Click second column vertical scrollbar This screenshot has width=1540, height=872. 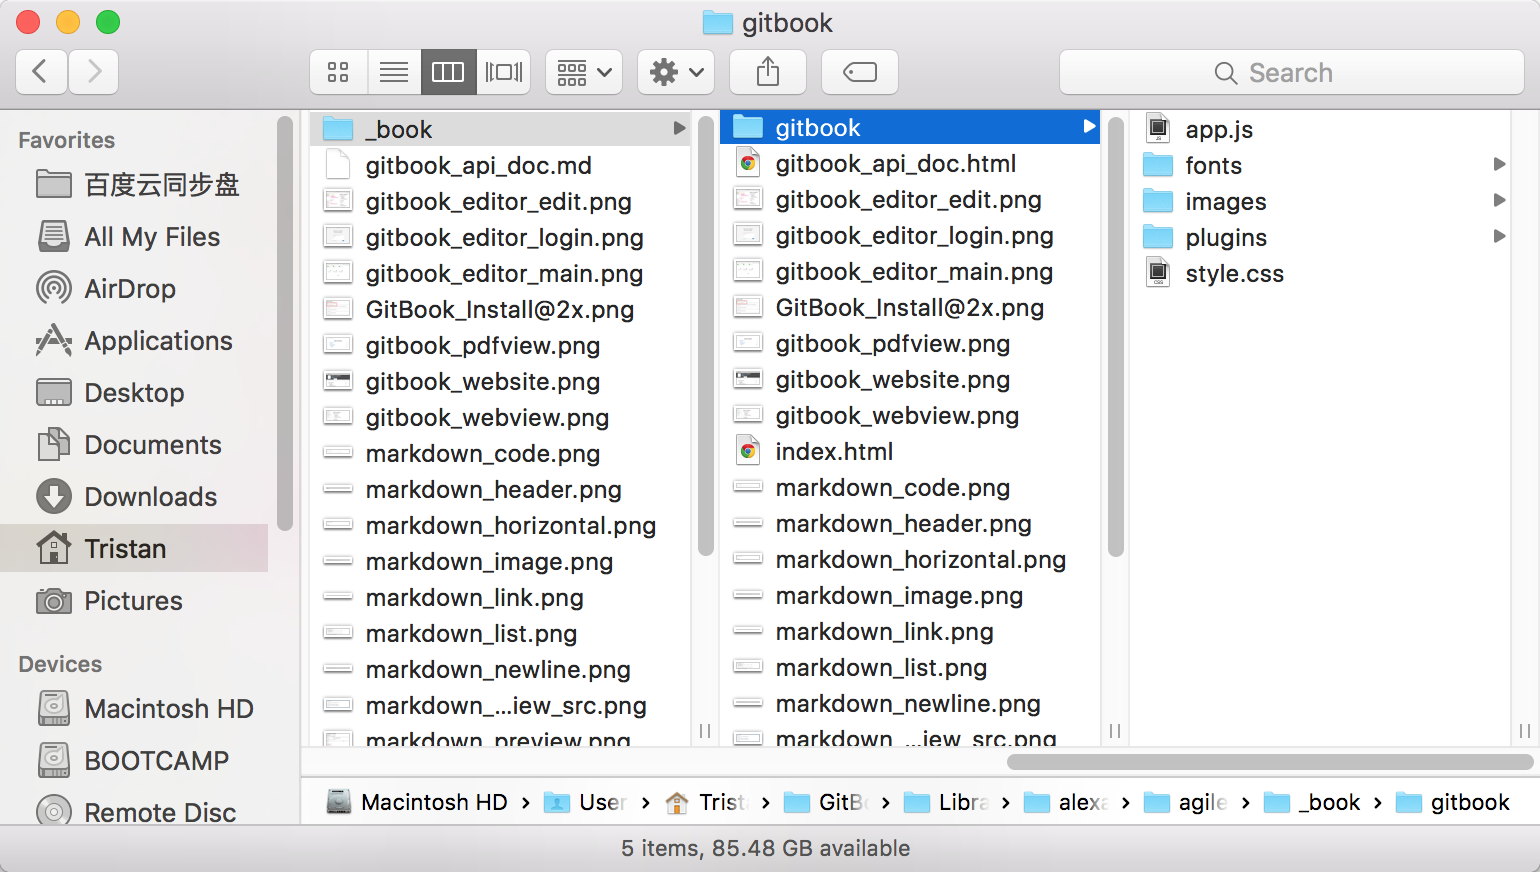(x=1116, y=336)
